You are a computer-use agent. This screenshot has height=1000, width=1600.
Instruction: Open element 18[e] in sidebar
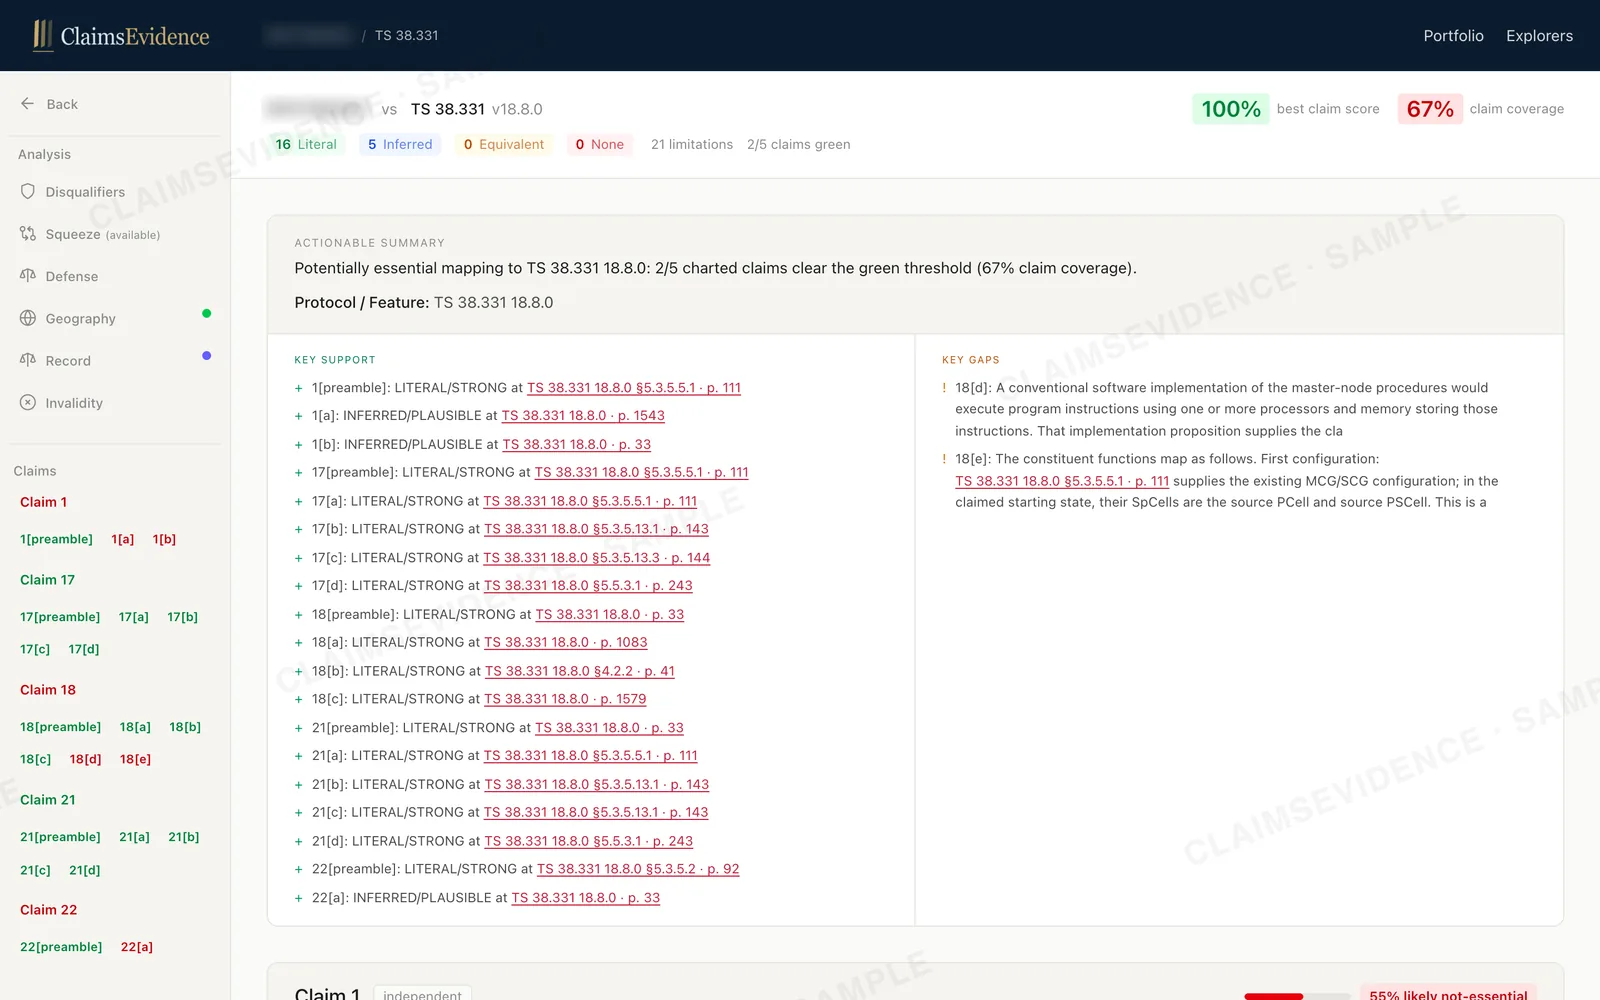click(x=135, y=759)
